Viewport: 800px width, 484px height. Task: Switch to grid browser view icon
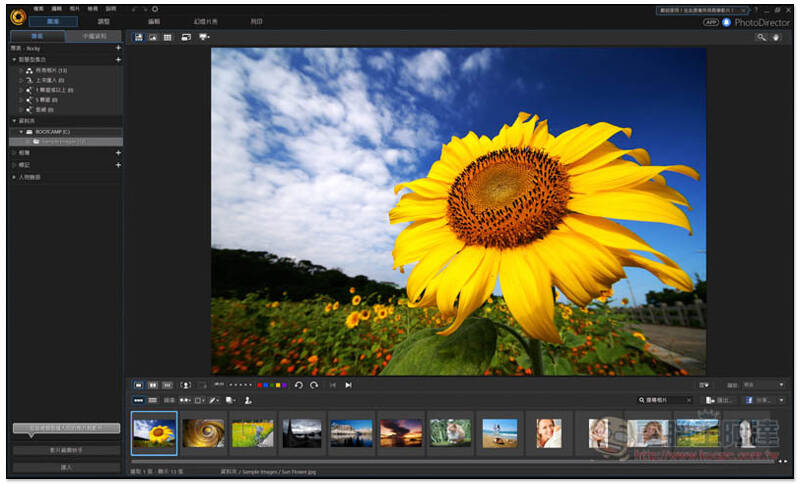(167, 37)
